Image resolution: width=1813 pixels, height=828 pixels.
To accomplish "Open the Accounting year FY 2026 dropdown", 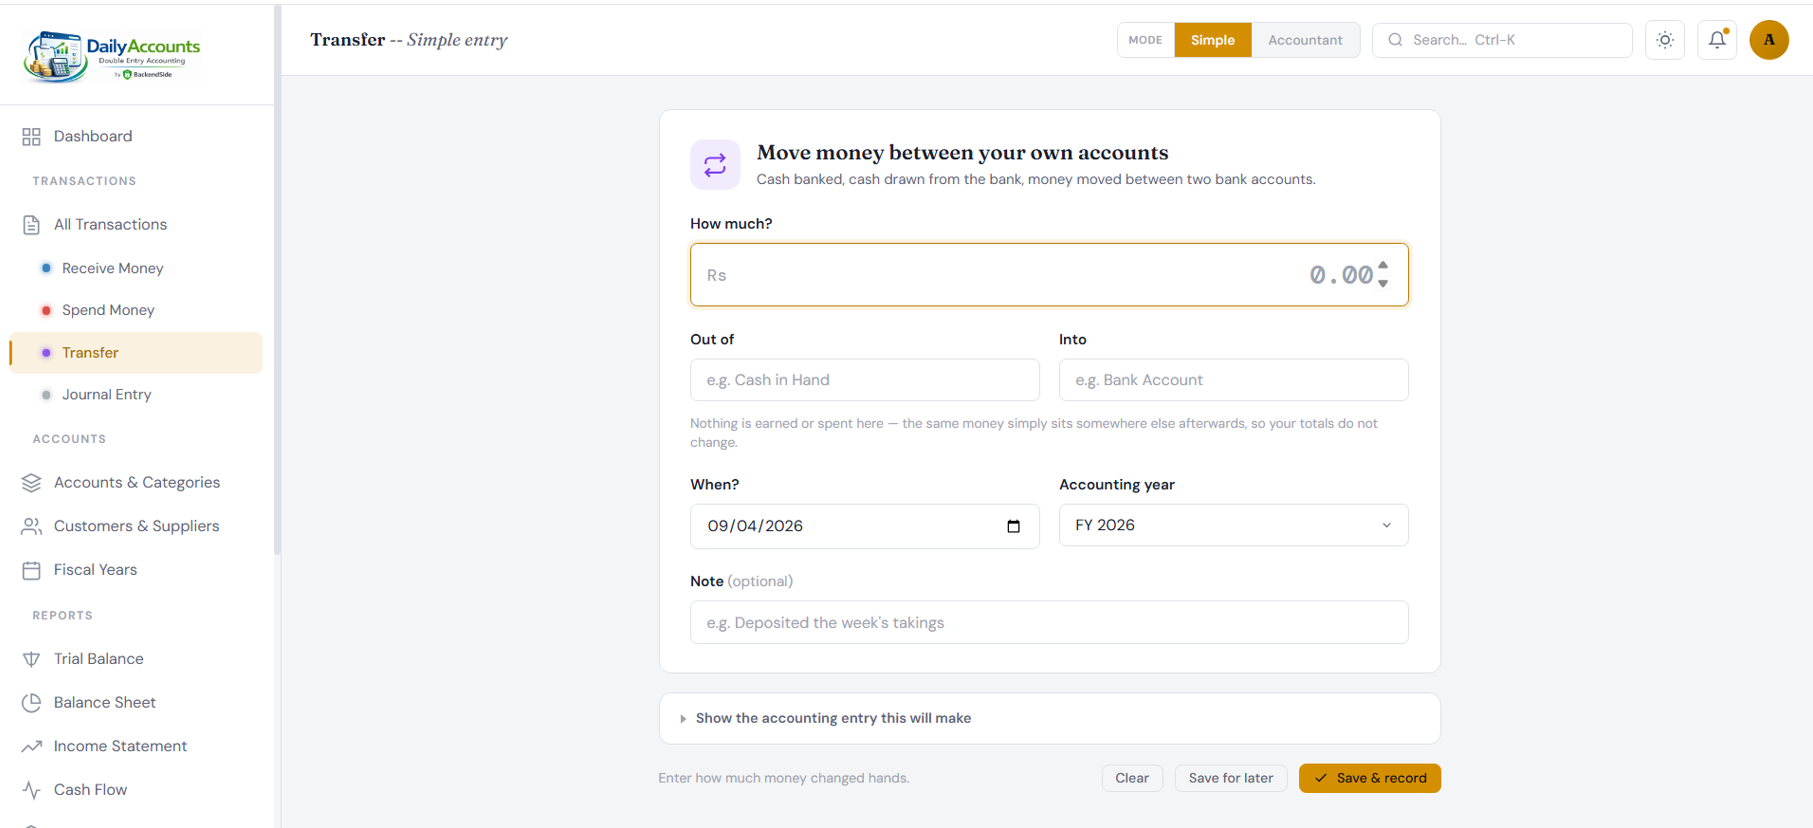I will tap(1233, 525).
